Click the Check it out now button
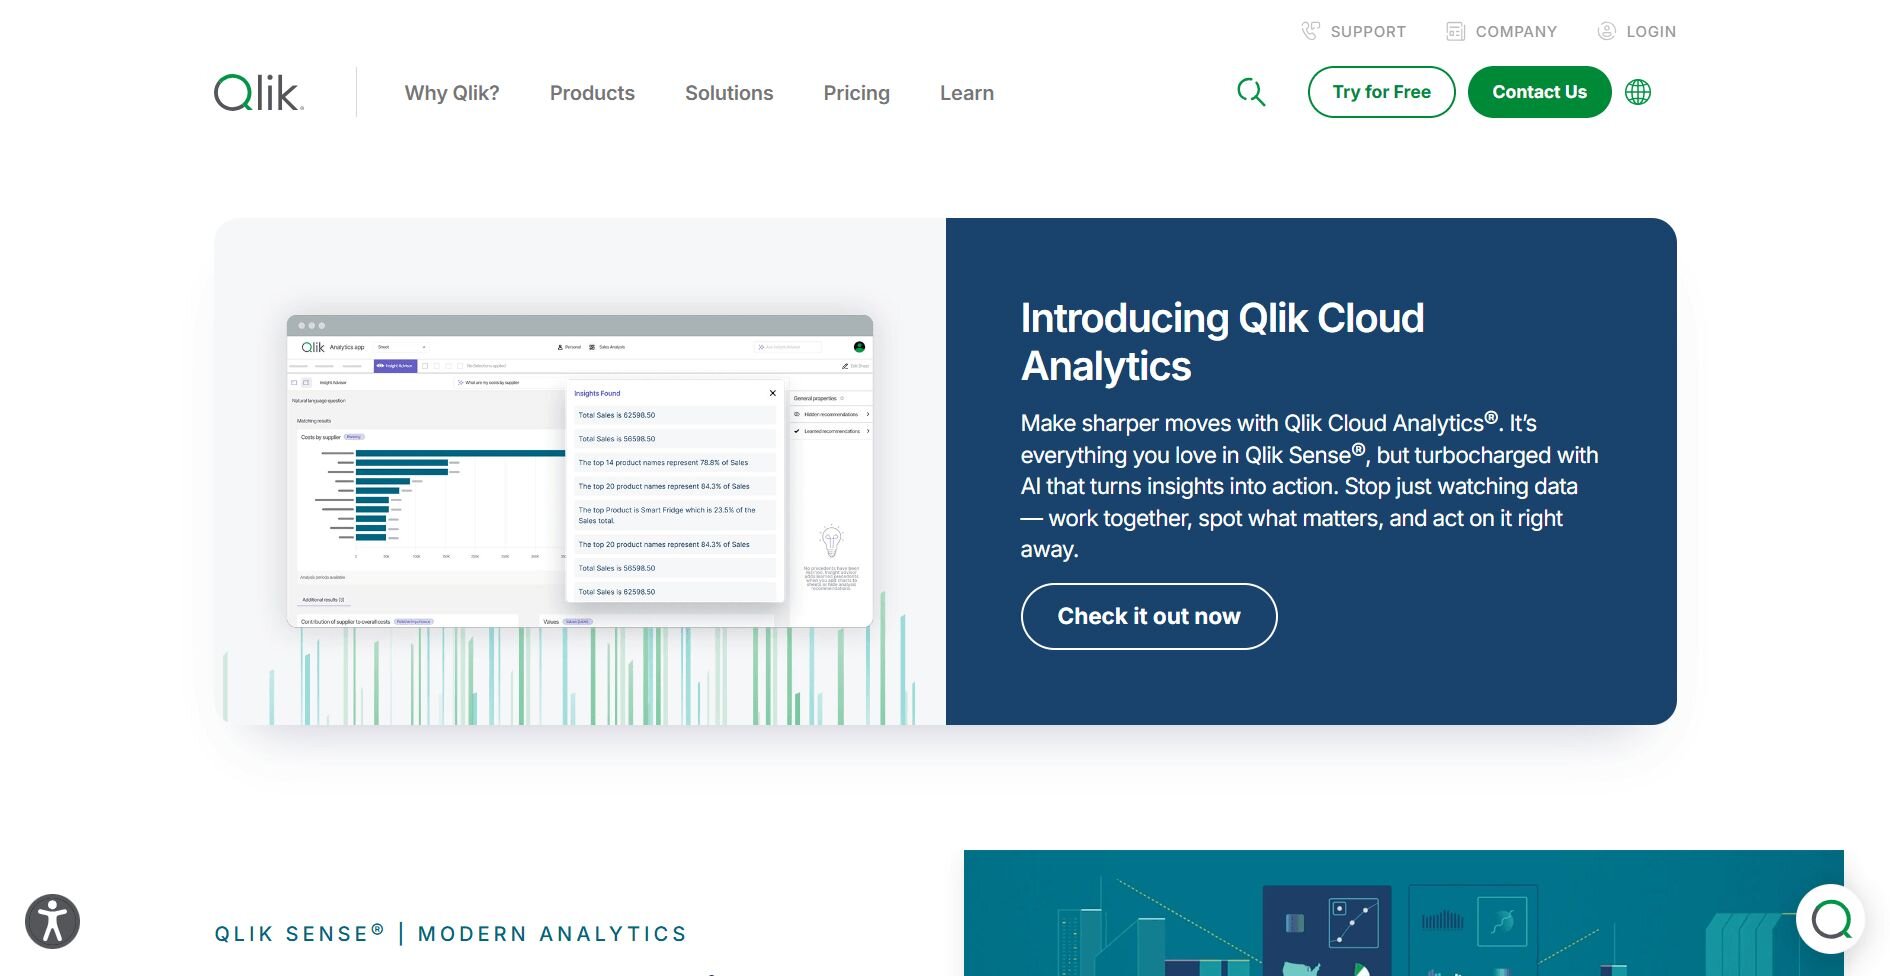The image size is (1890, 976). click(x=1148, y=616)
